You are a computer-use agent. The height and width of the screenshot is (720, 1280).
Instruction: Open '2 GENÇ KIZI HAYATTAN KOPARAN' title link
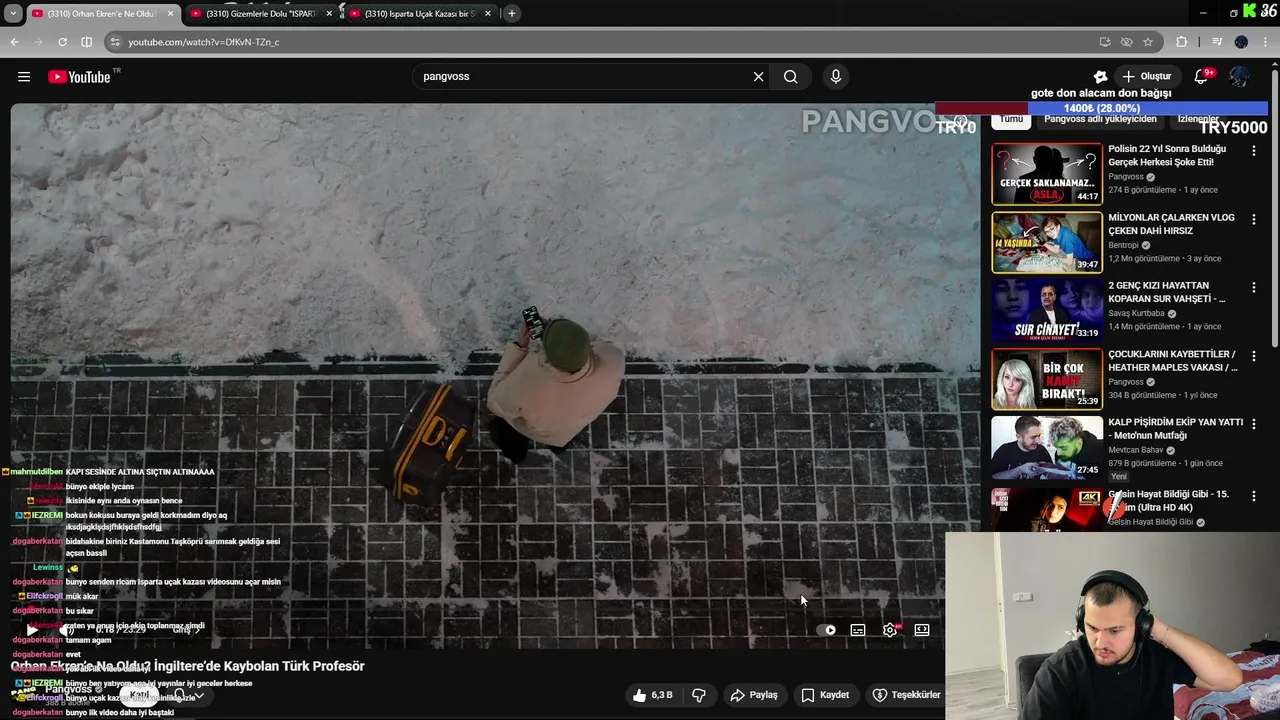pyautogui.click(x=1167, y=292)
